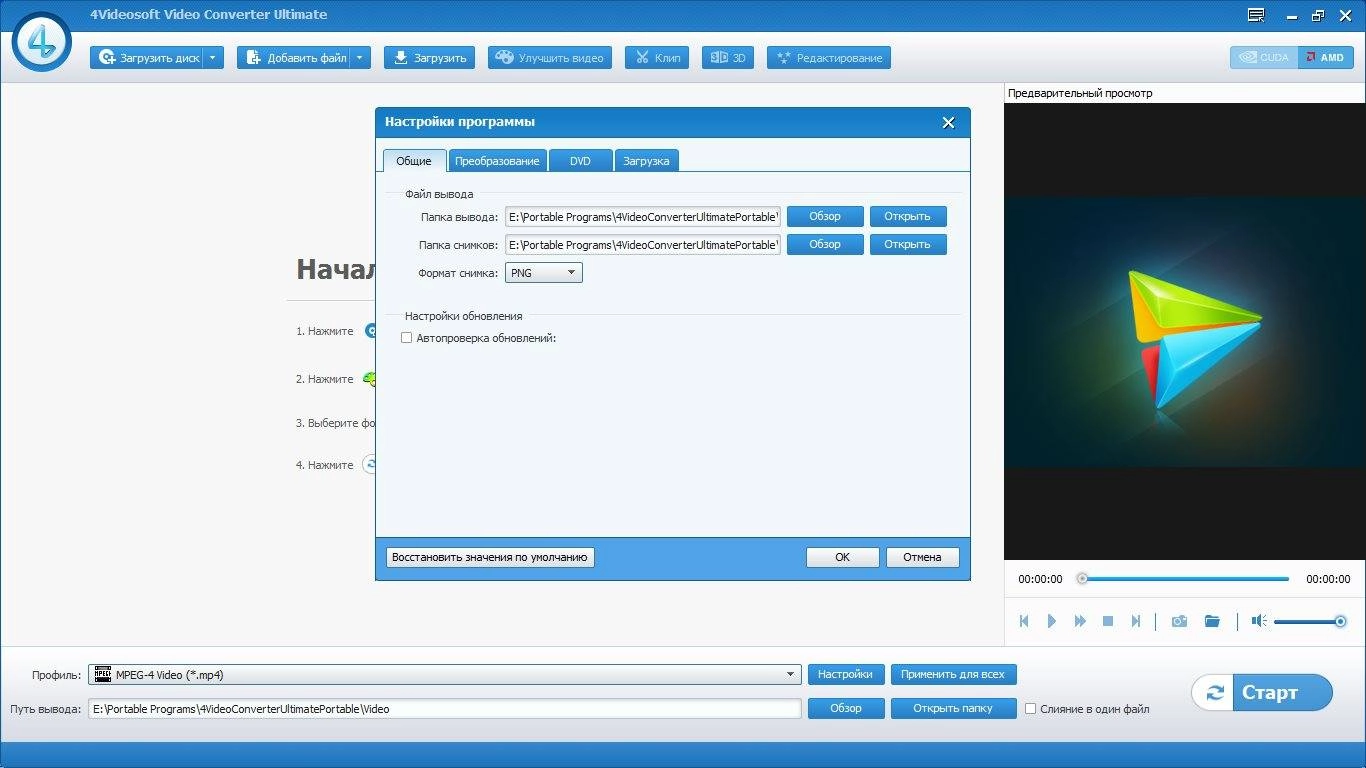Click the bottom Обзор button

pos(846,708)
